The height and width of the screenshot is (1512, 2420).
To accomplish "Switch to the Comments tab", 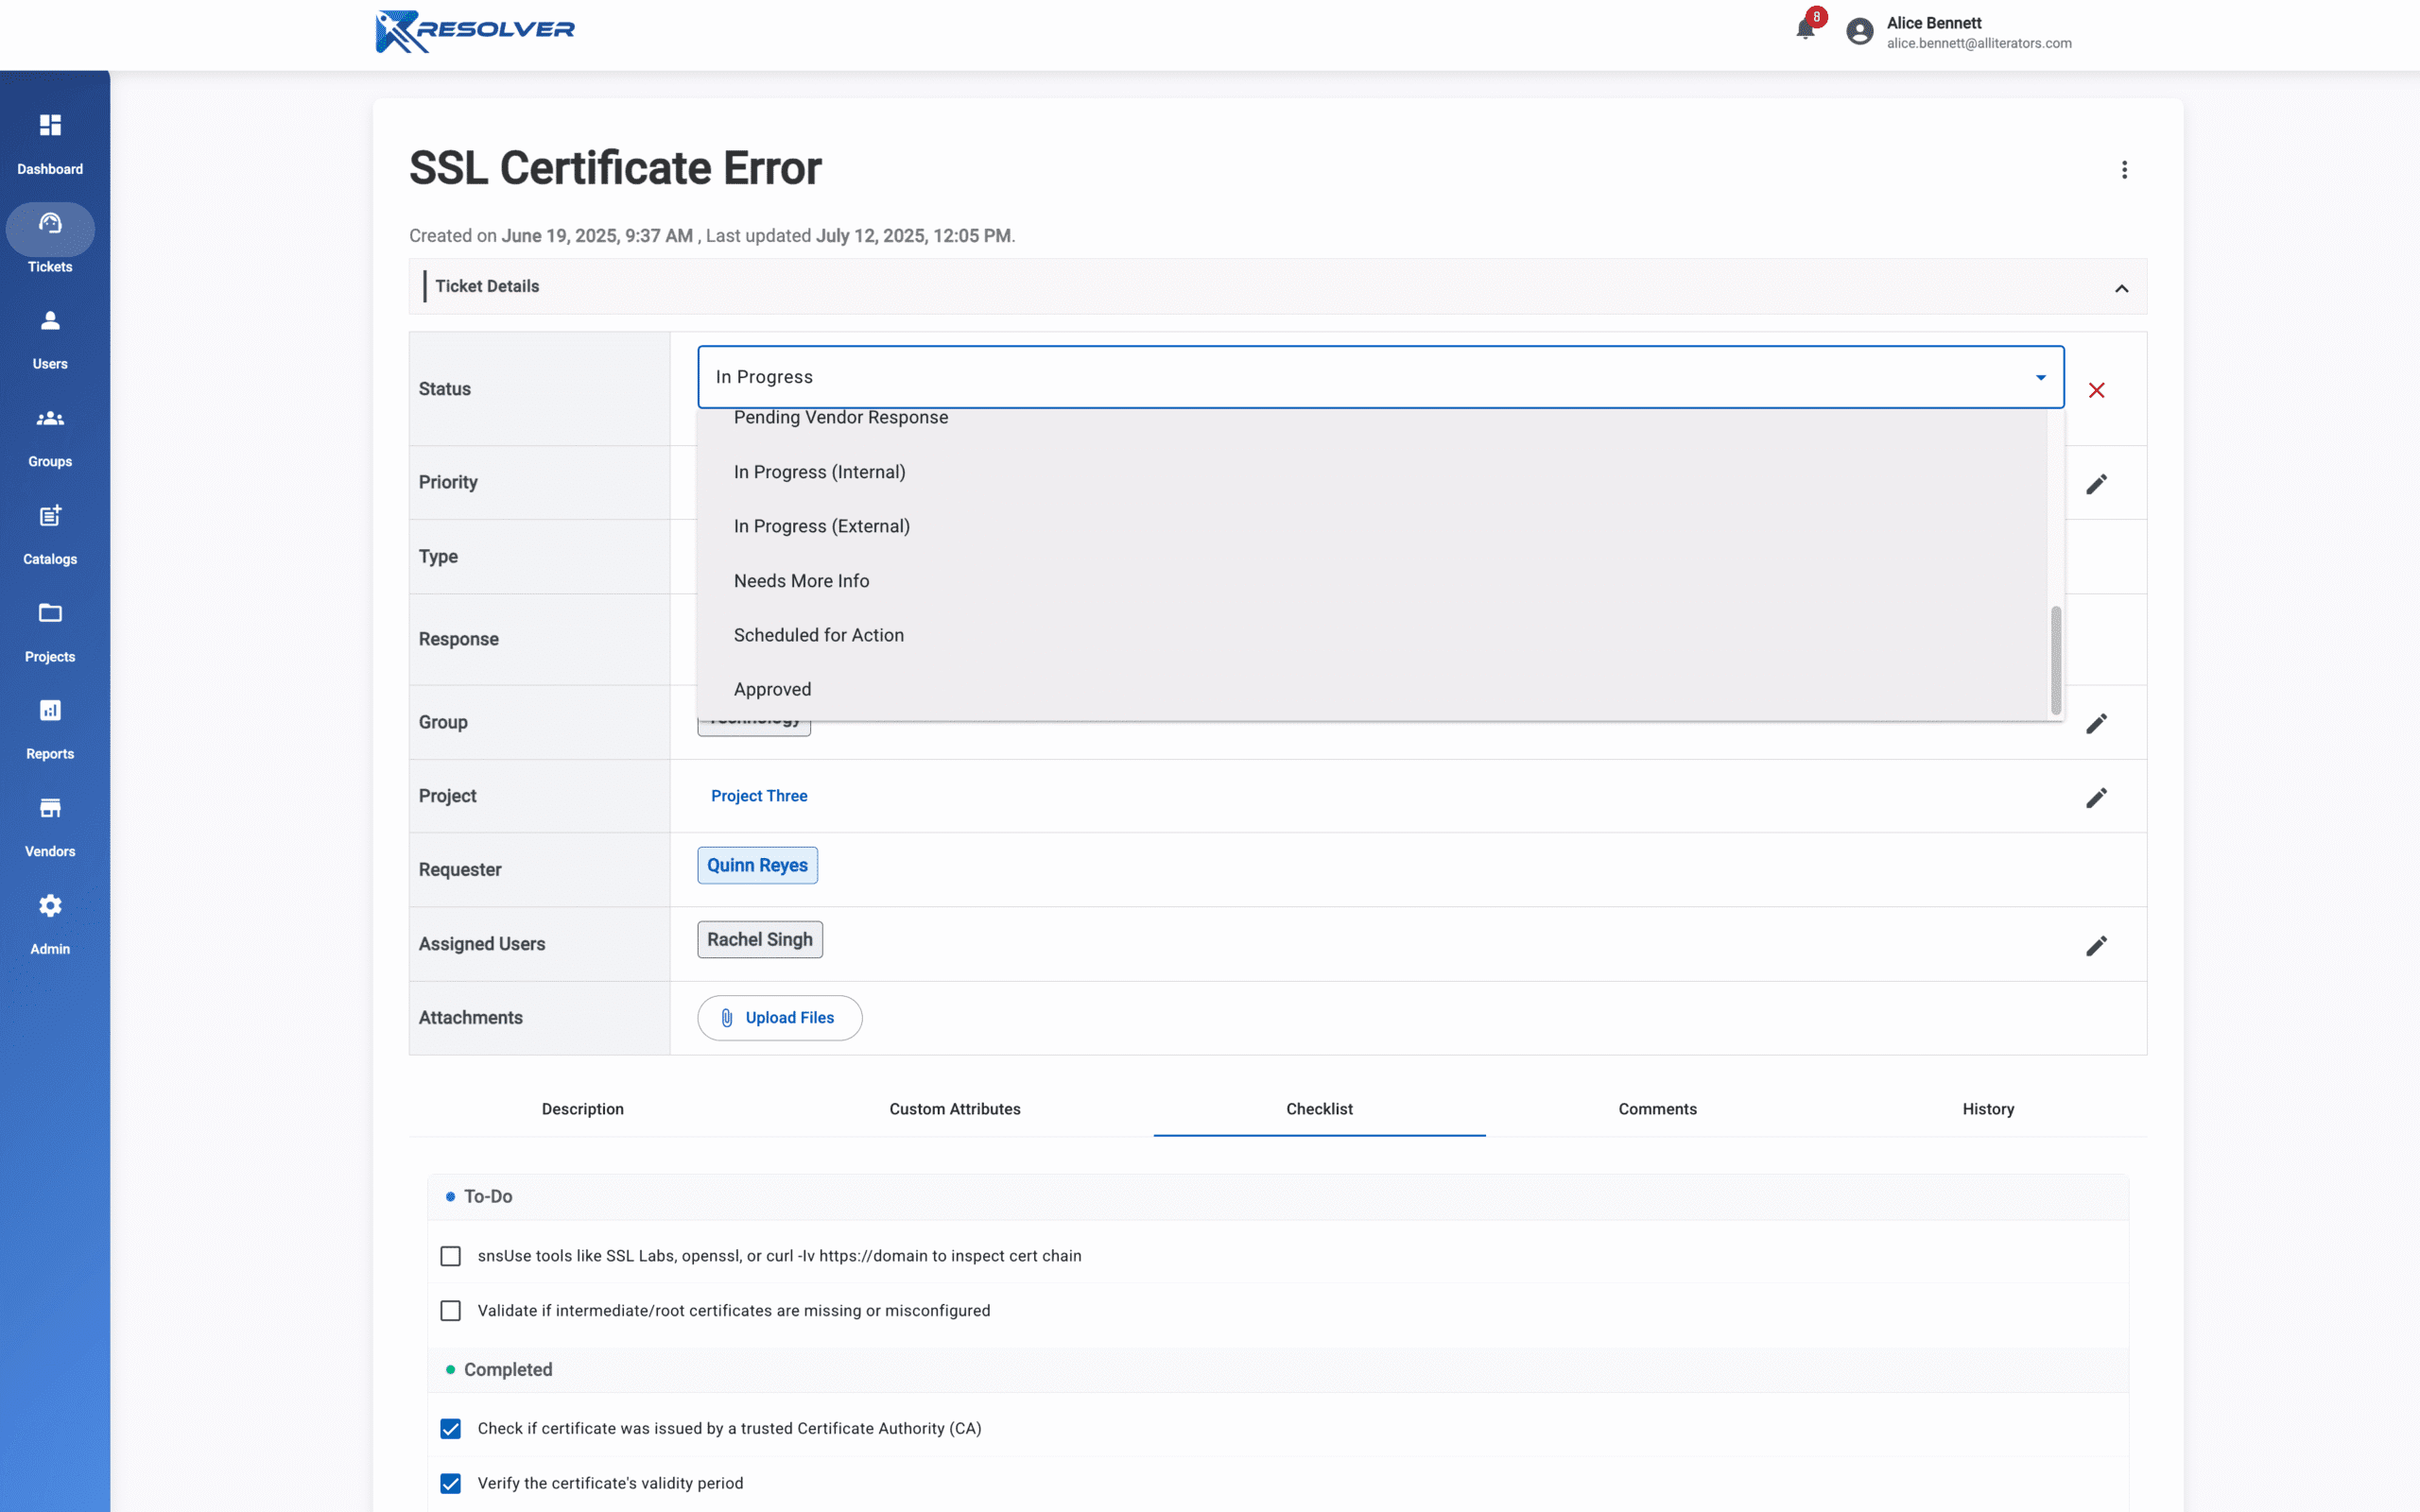I will pyautogui.click(x=1656, y=1109).
